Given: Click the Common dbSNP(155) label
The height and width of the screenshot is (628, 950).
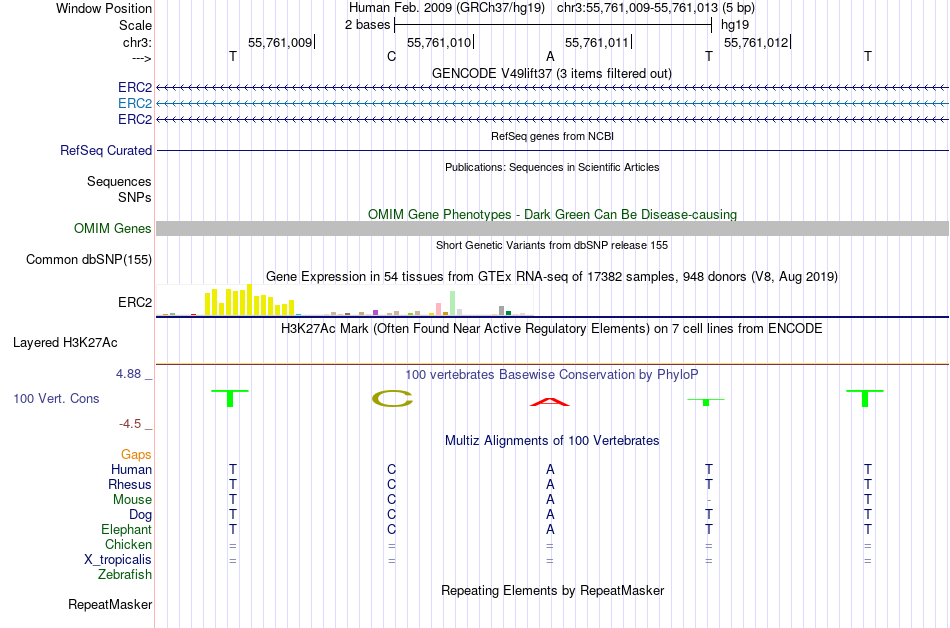Looking at the screenshot, I should (89, 259).
